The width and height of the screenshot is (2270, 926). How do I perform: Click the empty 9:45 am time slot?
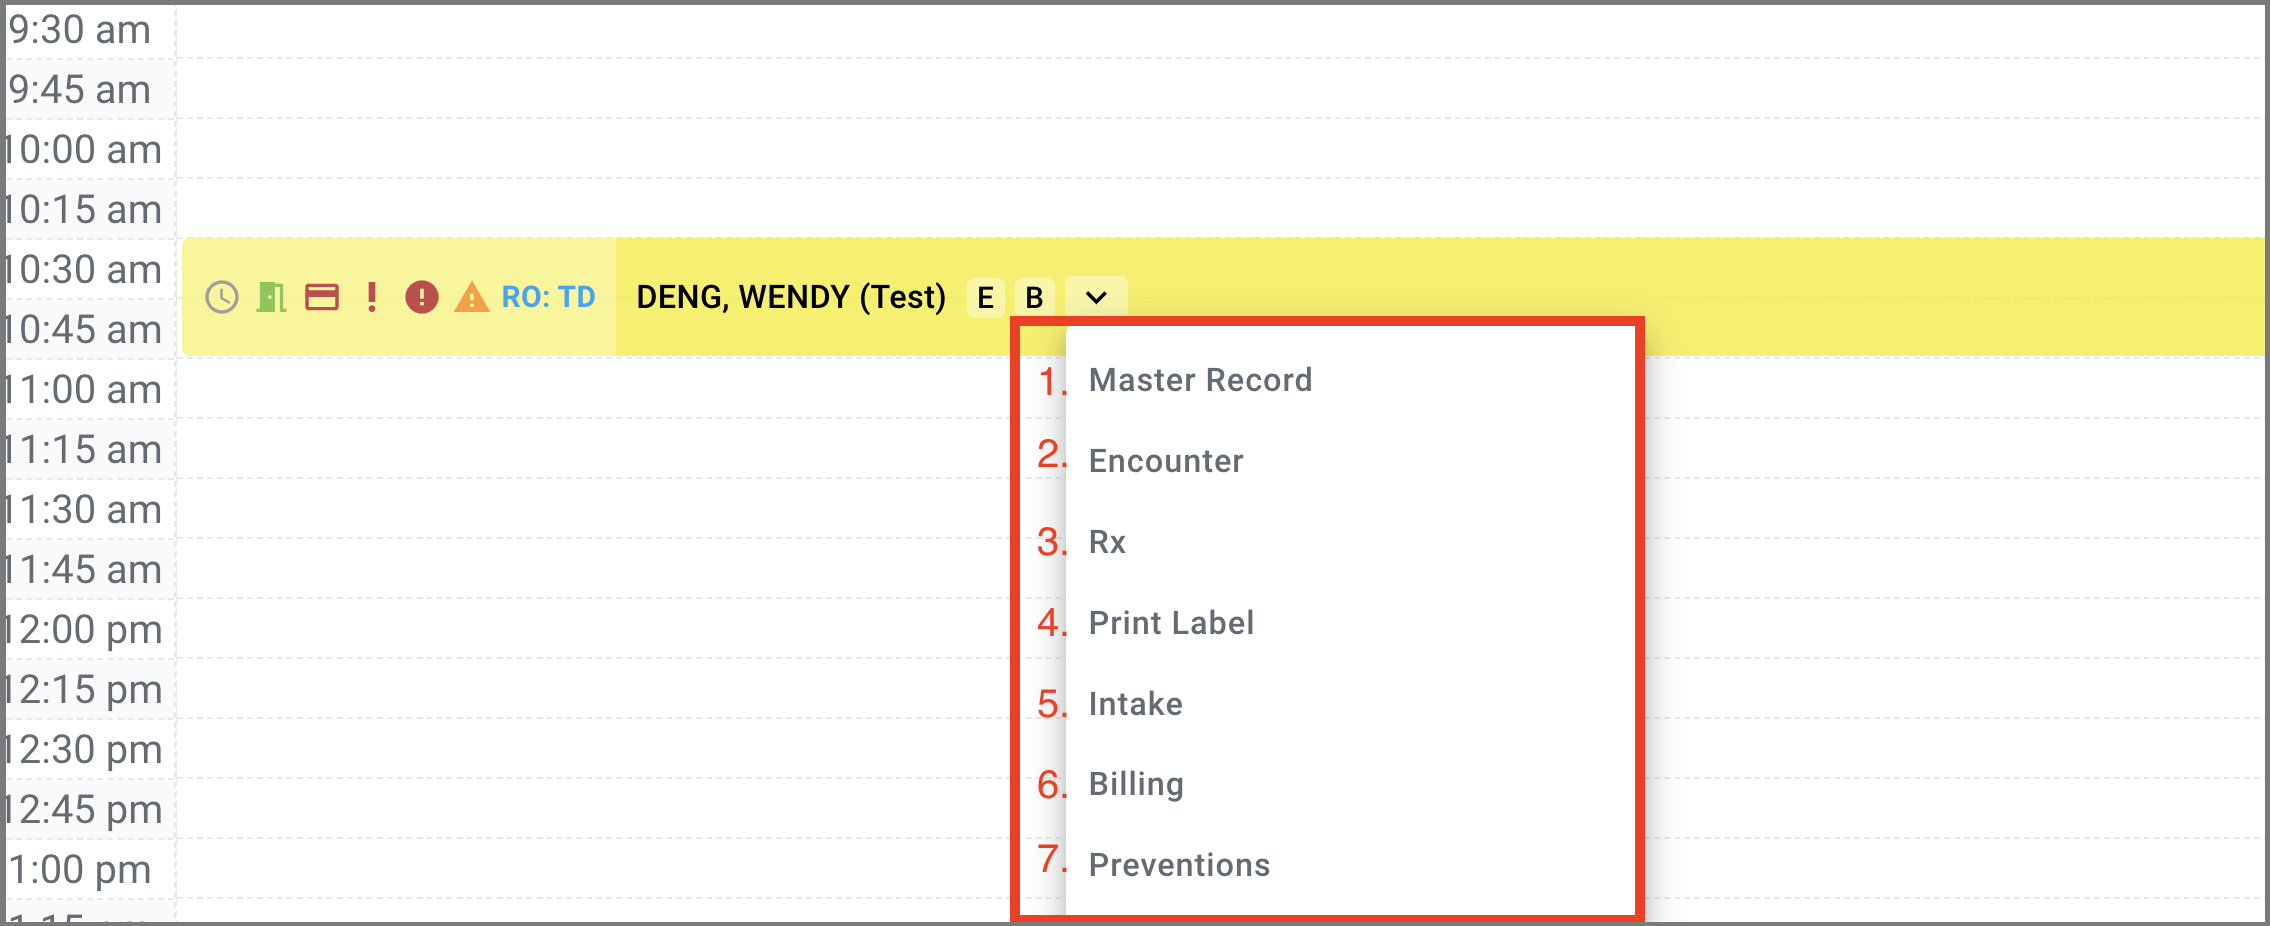tap(1200, 89)
